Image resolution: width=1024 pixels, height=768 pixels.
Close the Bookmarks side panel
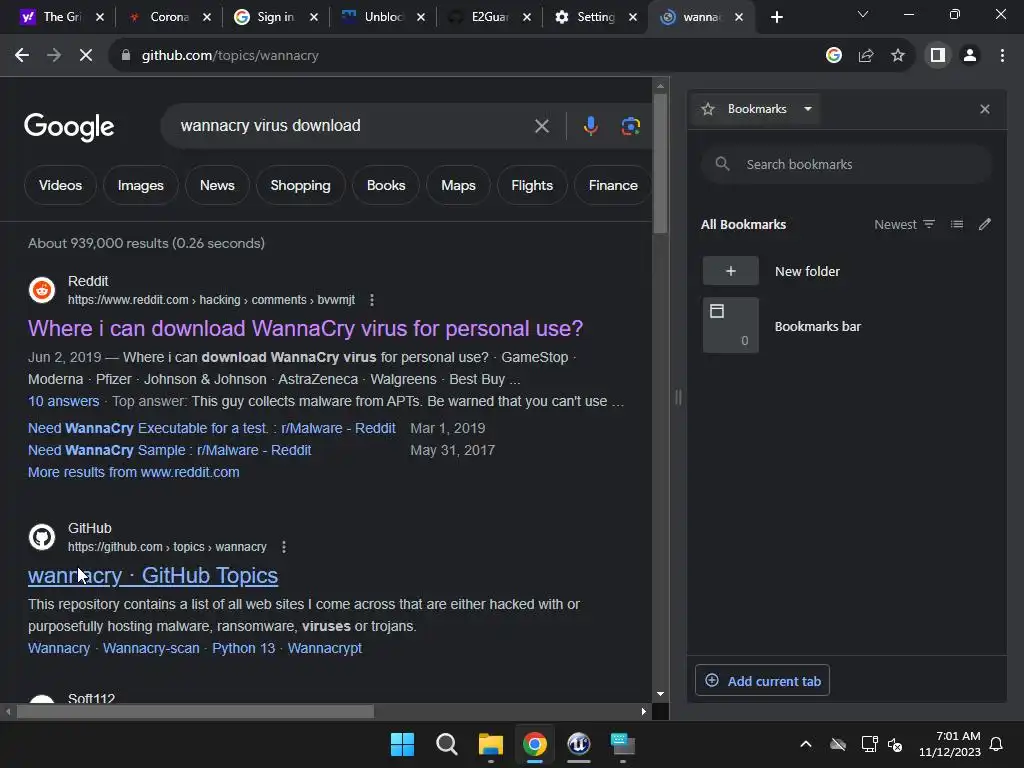(985, 109)
